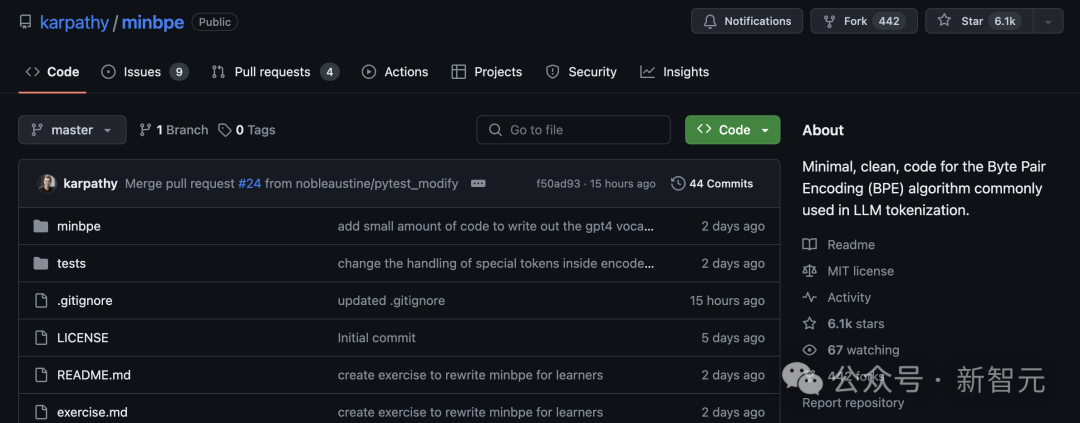The height and width of the screenshot is (423, 1080).
Task: Open the 'Initial commit' message link
Action: (x=377, y=338)
